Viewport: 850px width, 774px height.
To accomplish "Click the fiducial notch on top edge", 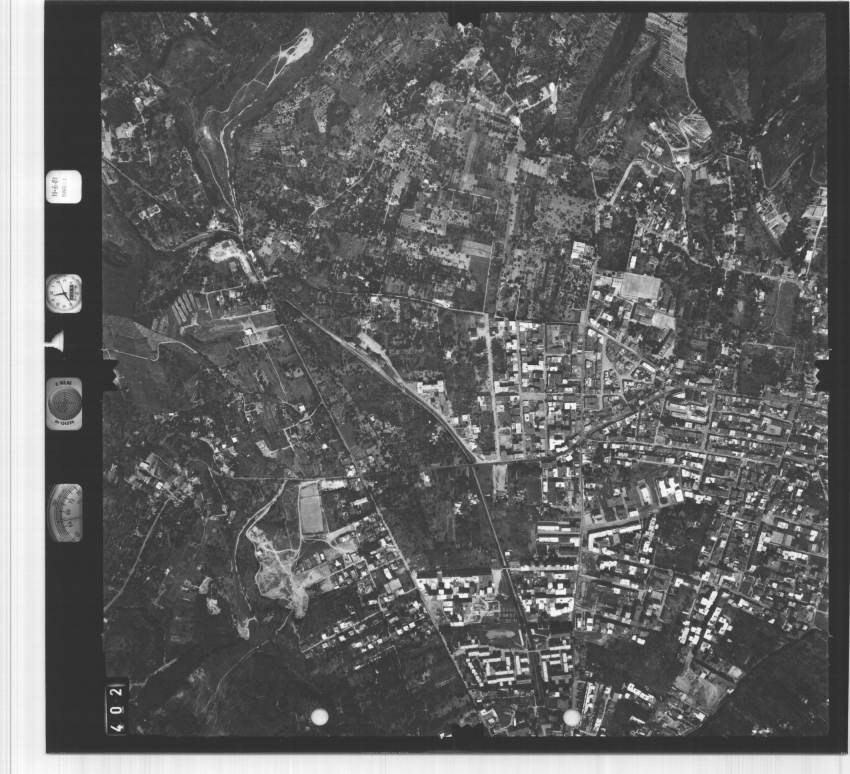I will click(x=466, y=17).
